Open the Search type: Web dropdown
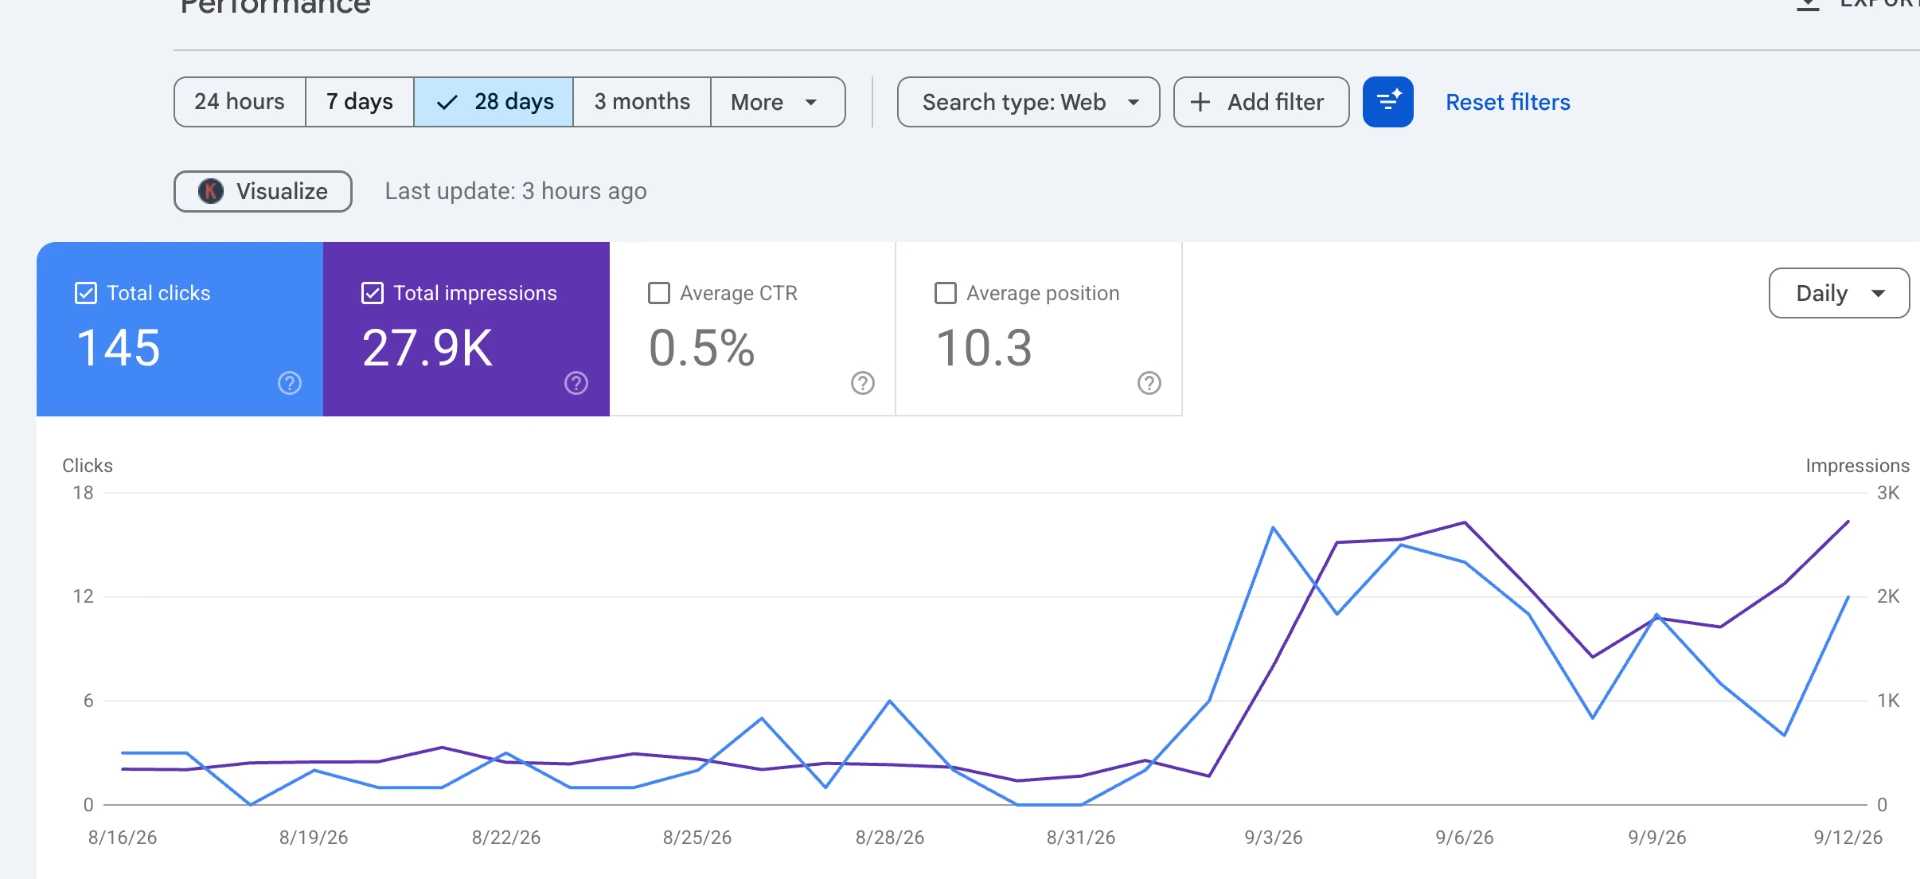1920x879 pixels. point(1029,102)
